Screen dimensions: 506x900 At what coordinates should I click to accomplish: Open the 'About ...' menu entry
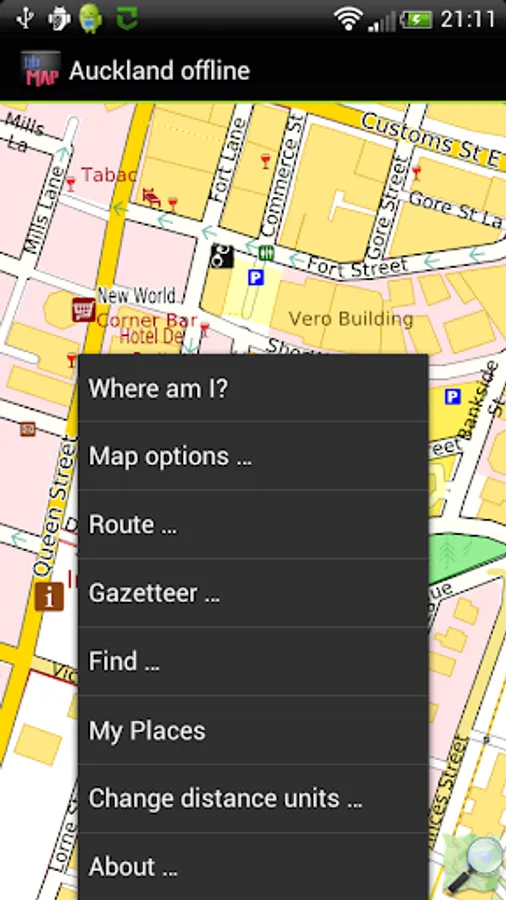pos(253,867)
